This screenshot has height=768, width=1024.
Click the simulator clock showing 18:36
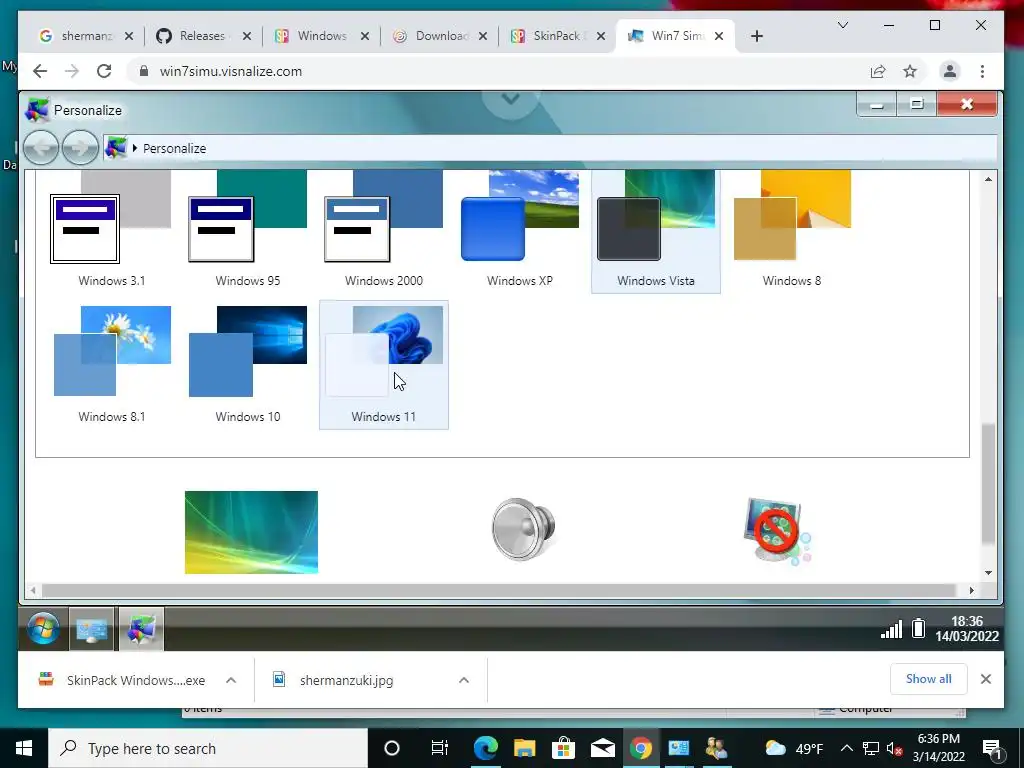(x=967, y=629)
